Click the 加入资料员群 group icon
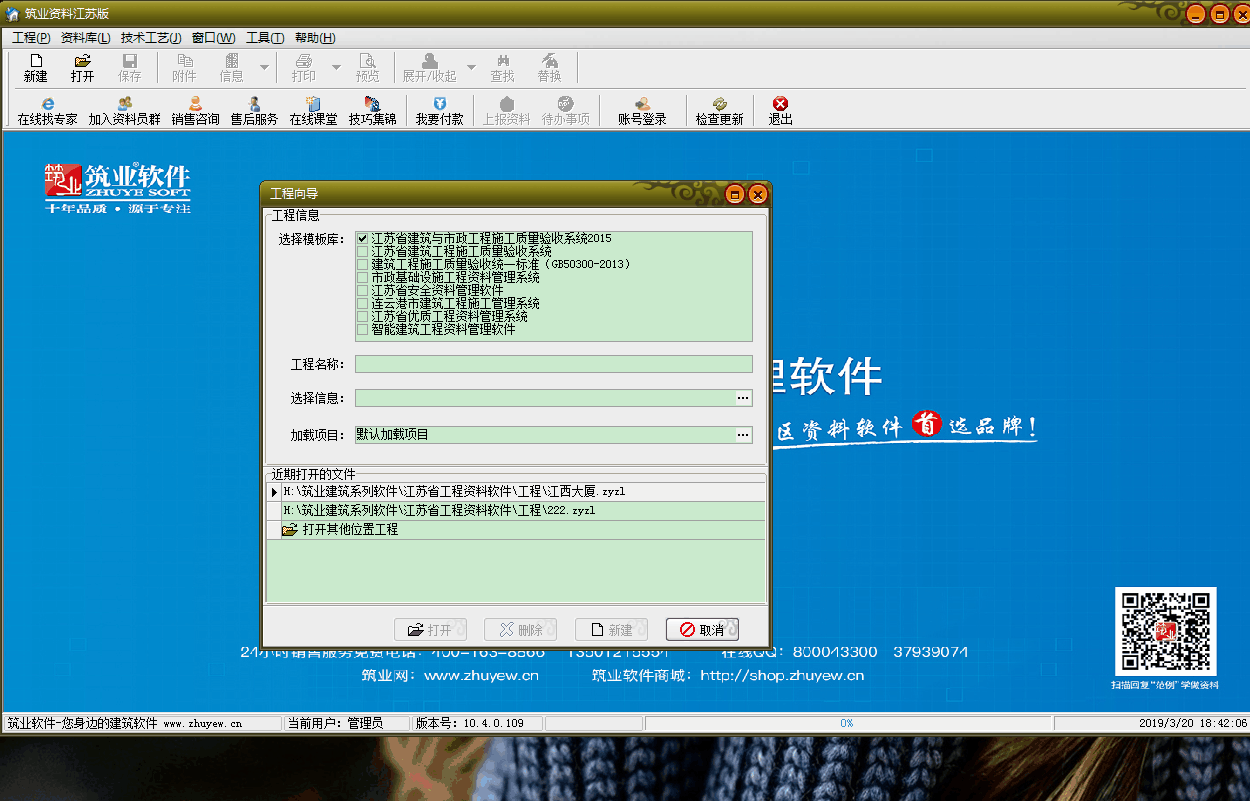Viewport: 1250px width, 801px height. tap(124, 110)
